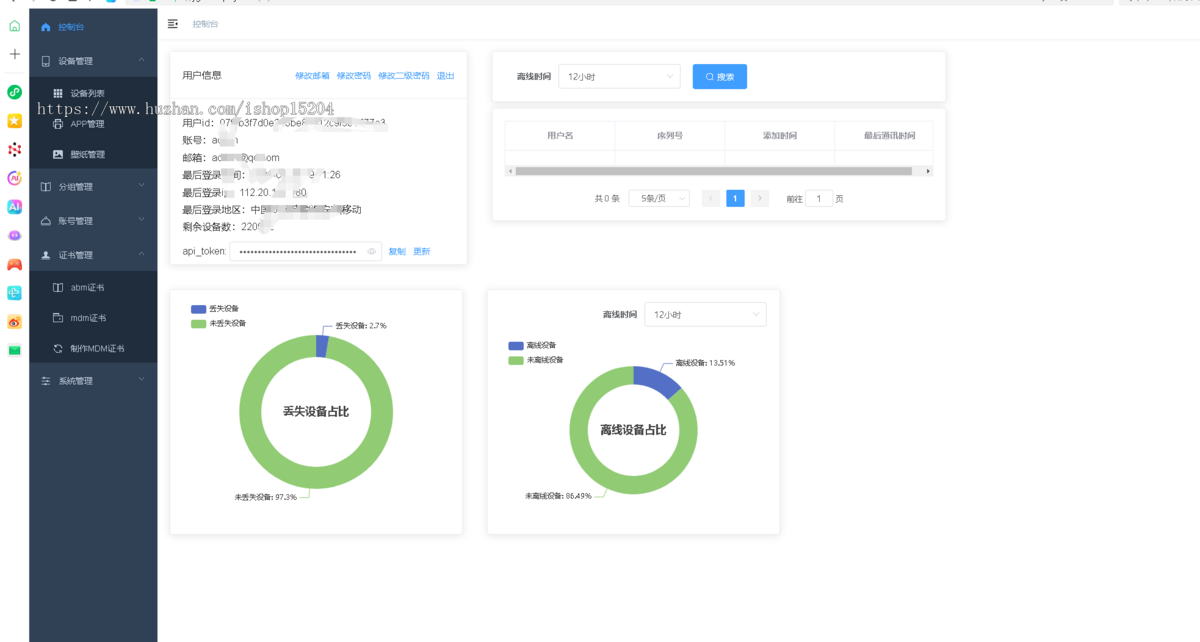The image size is (1200, 642).
Task: Open 制作MDM证书 page
Action: pos(93,349)
